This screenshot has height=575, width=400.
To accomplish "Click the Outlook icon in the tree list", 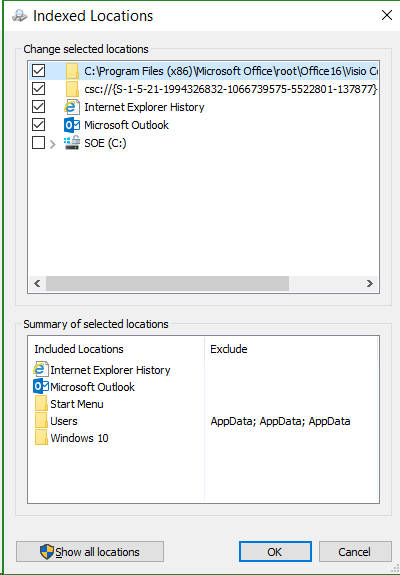I will [x=71, y=125].
